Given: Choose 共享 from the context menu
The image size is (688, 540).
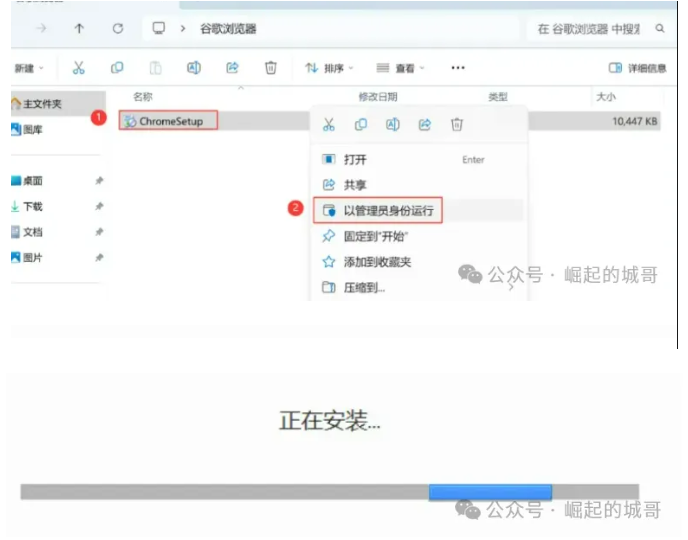Looking at the screenshot, I should [x=419, y=185].
